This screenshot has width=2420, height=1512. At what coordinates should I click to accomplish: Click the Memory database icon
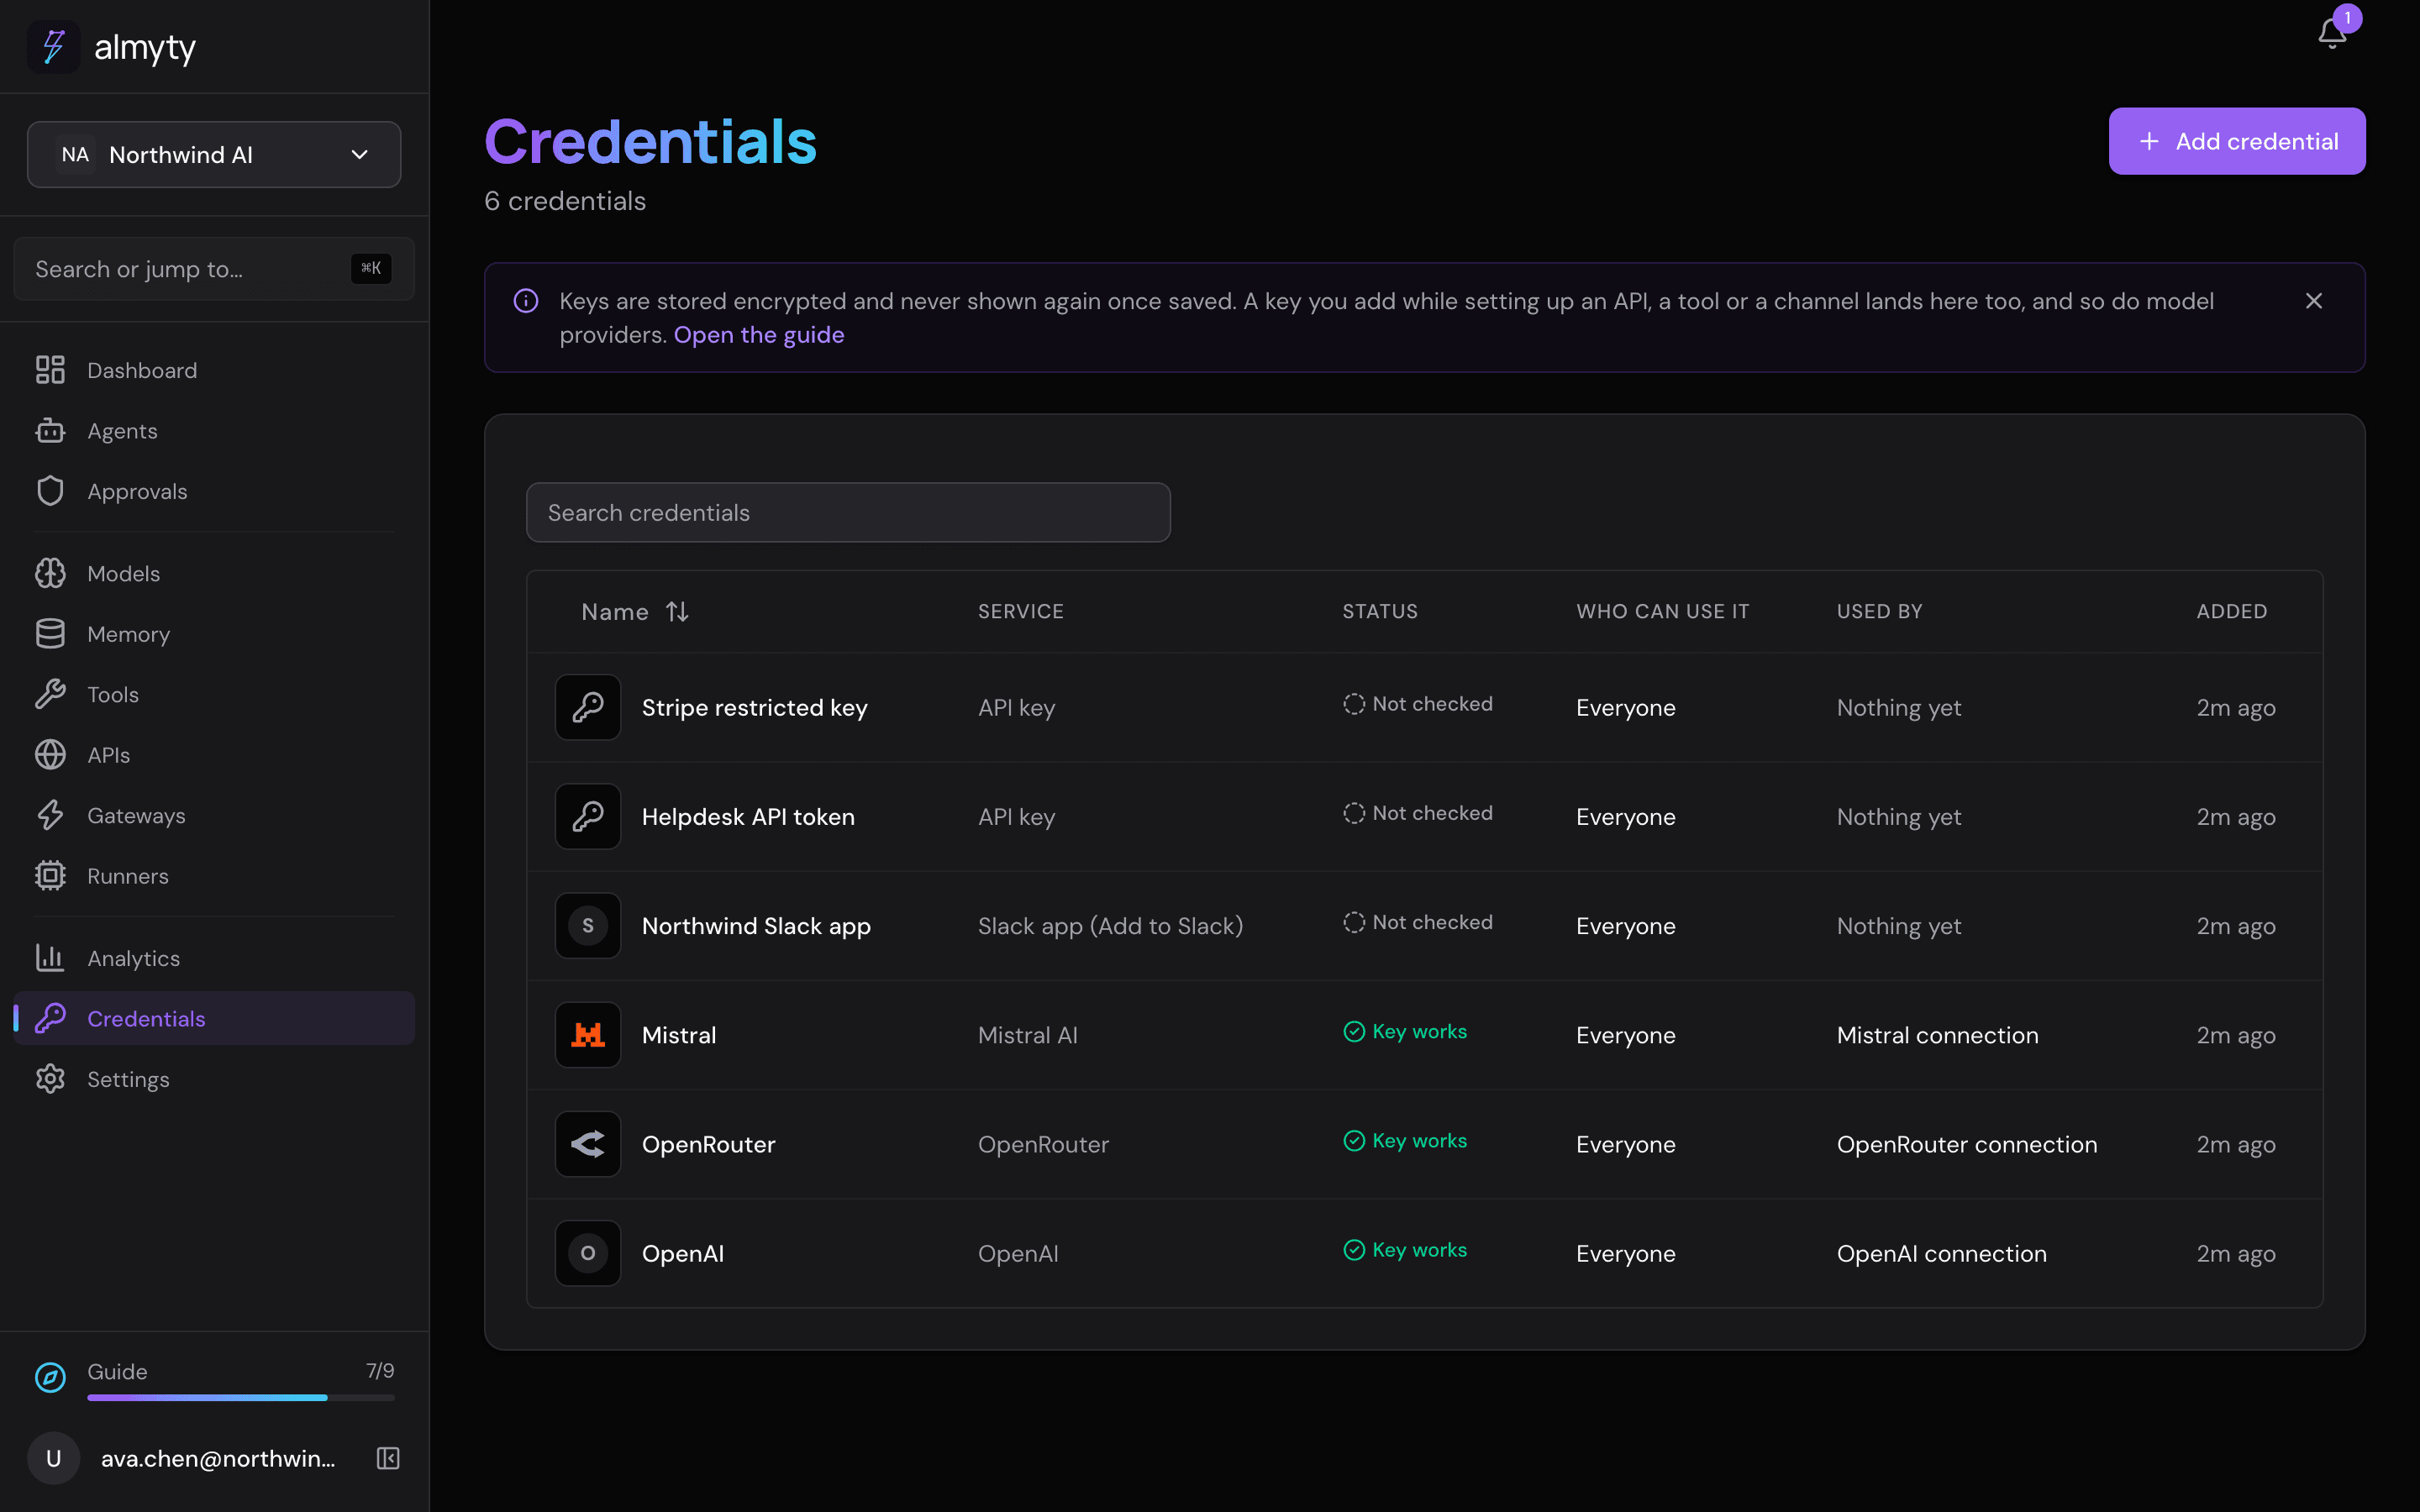pyautogui.click(x=50, y=634)
